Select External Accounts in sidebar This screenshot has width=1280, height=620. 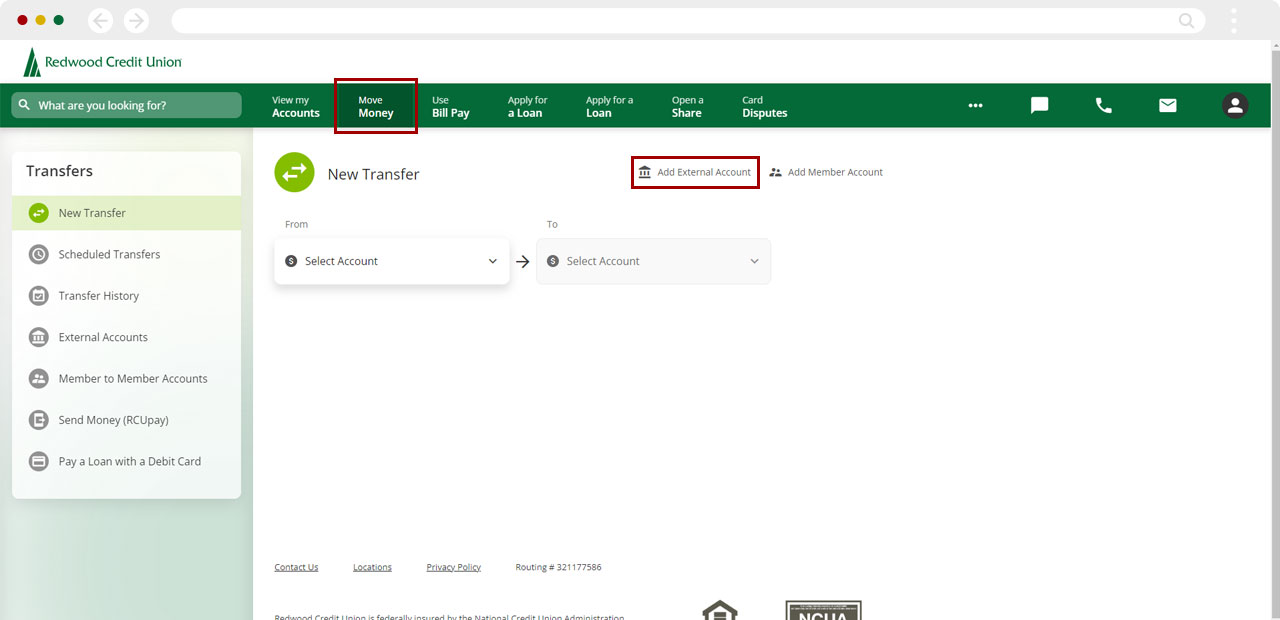126,337
